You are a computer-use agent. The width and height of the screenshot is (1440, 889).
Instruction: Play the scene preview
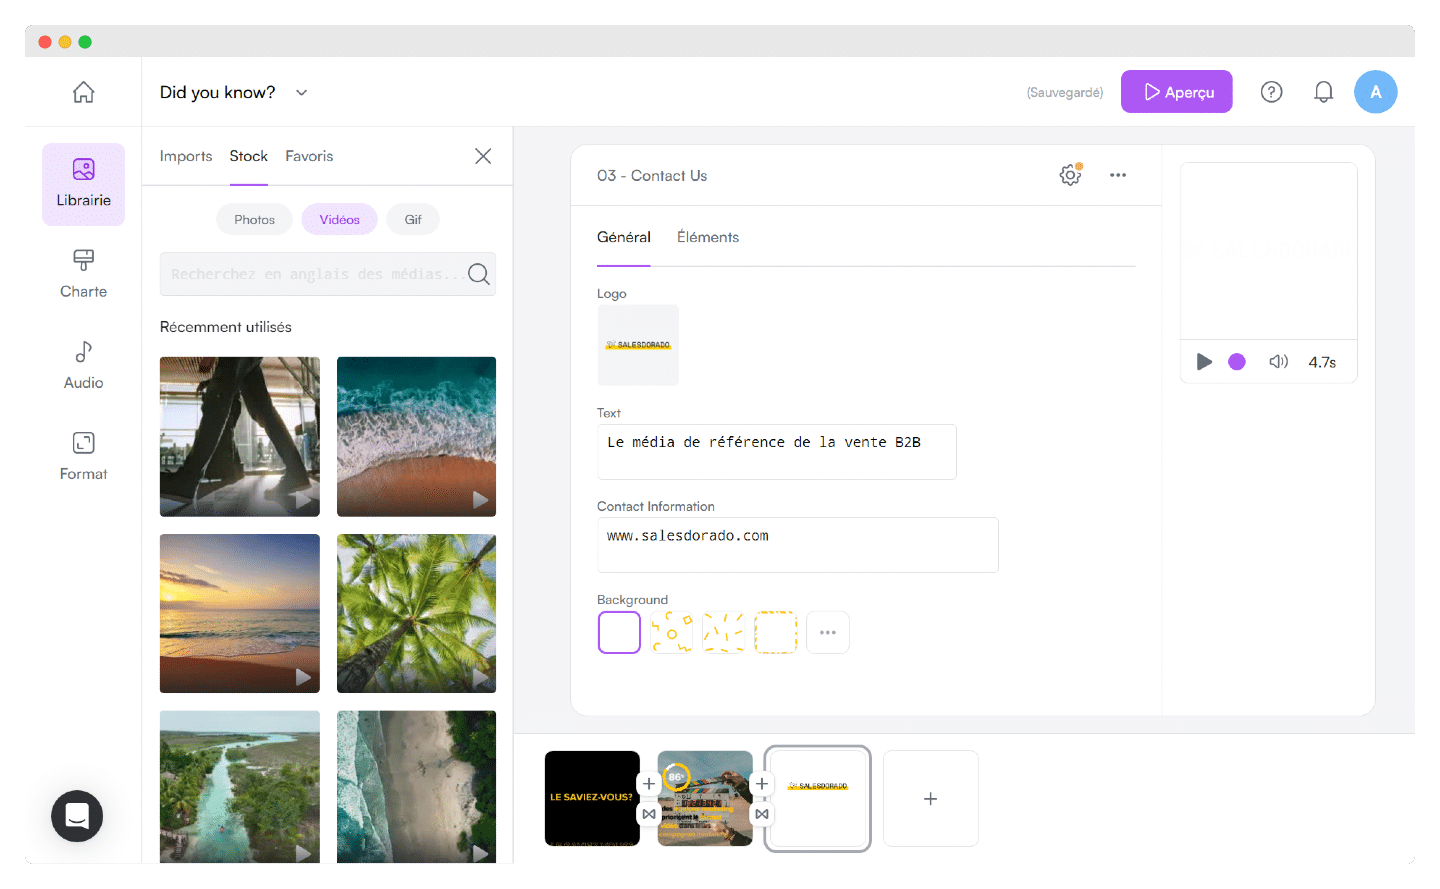[x=1204, y=362]
